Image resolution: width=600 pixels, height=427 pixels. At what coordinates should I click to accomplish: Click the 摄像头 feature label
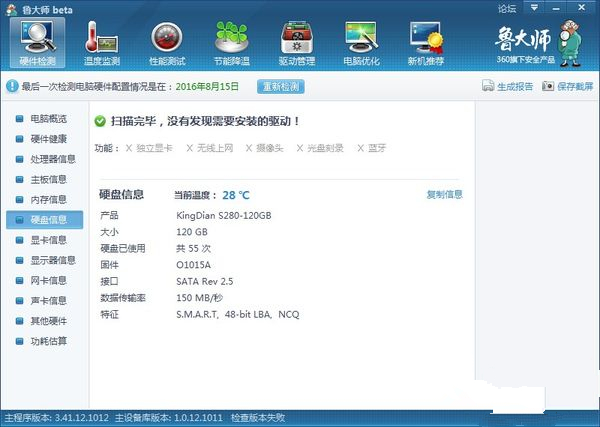(x=270, y=148)
